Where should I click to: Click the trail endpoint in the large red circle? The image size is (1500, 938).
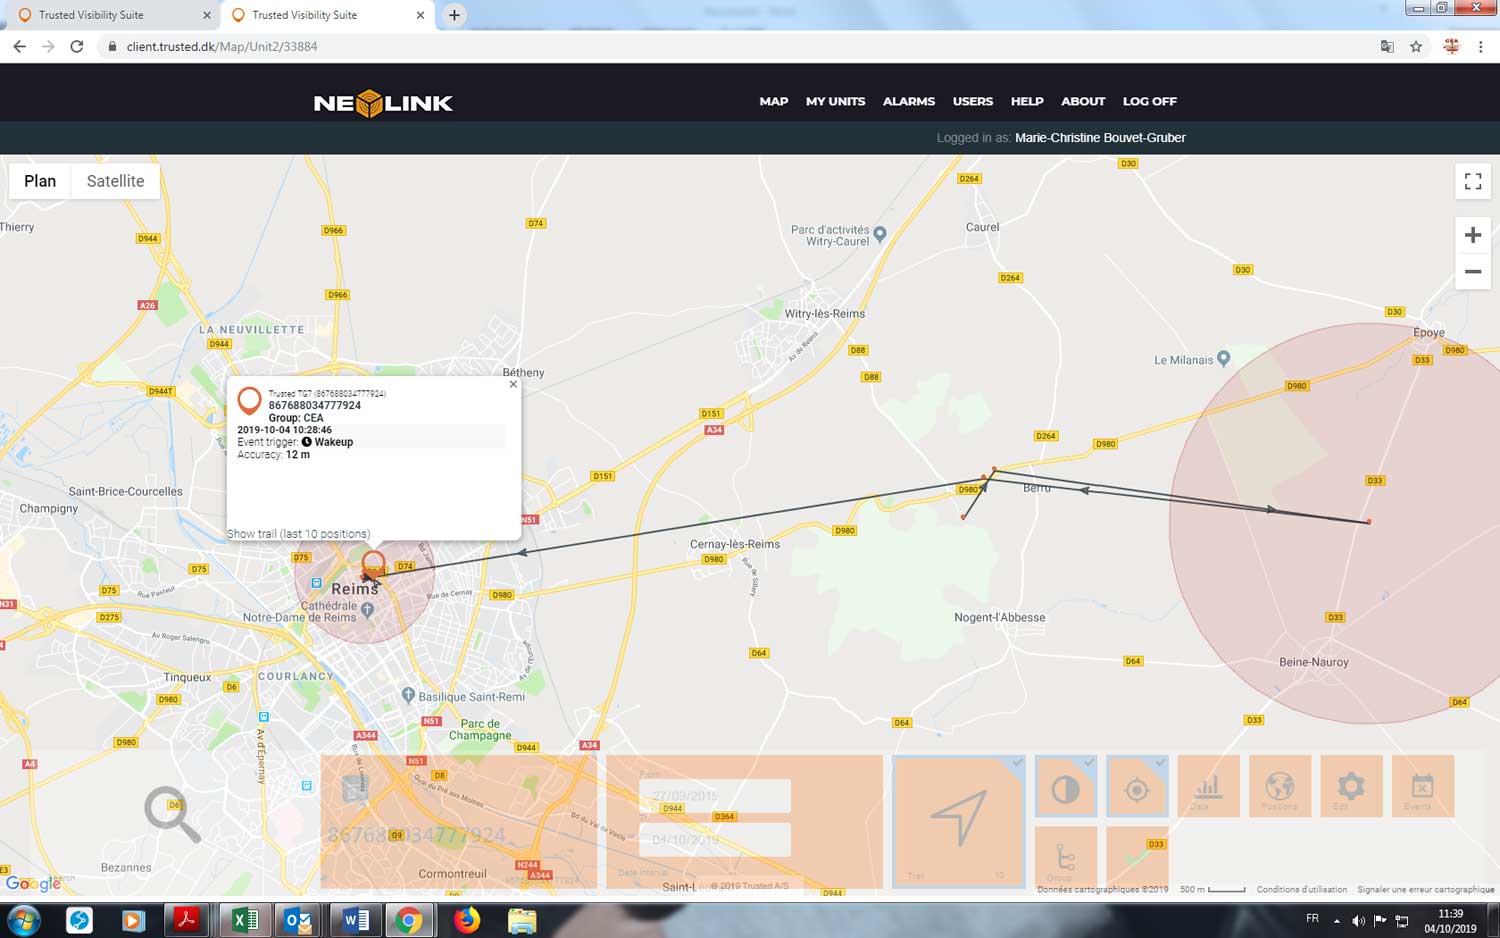tap(1369, 522)
